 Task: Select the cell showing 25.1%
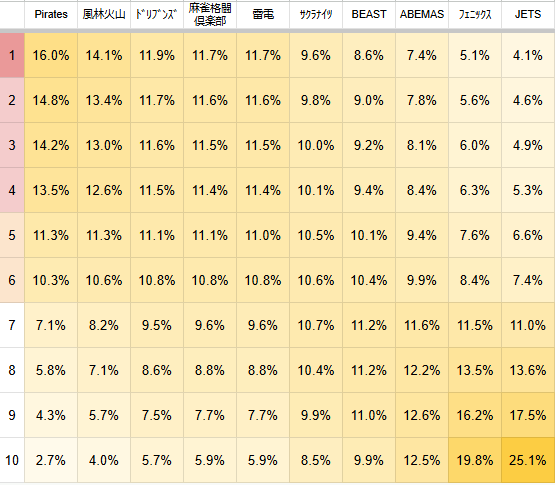pyautogui.click(x=528, y=460)
